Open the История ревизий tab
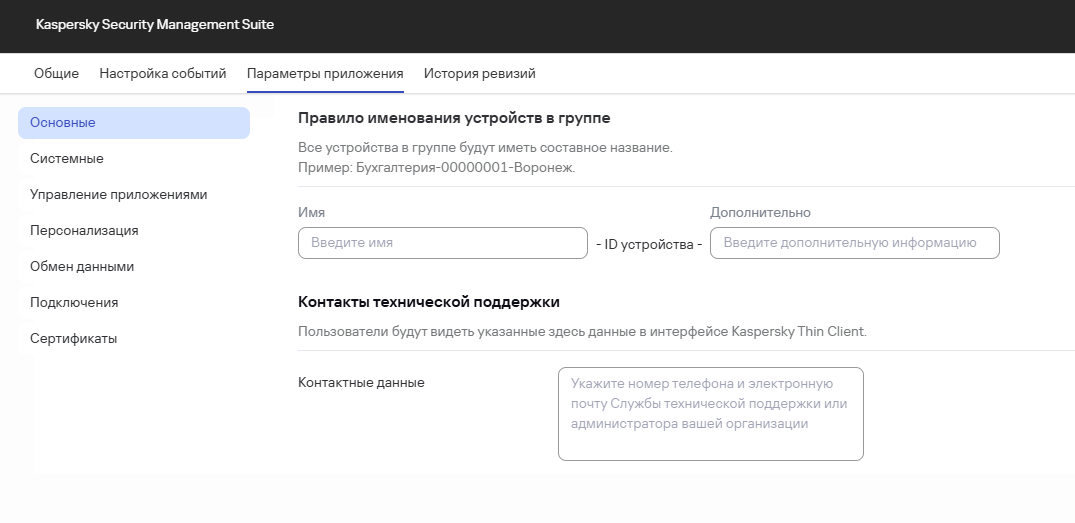The image size is (1075, 523). click(480, 73)
